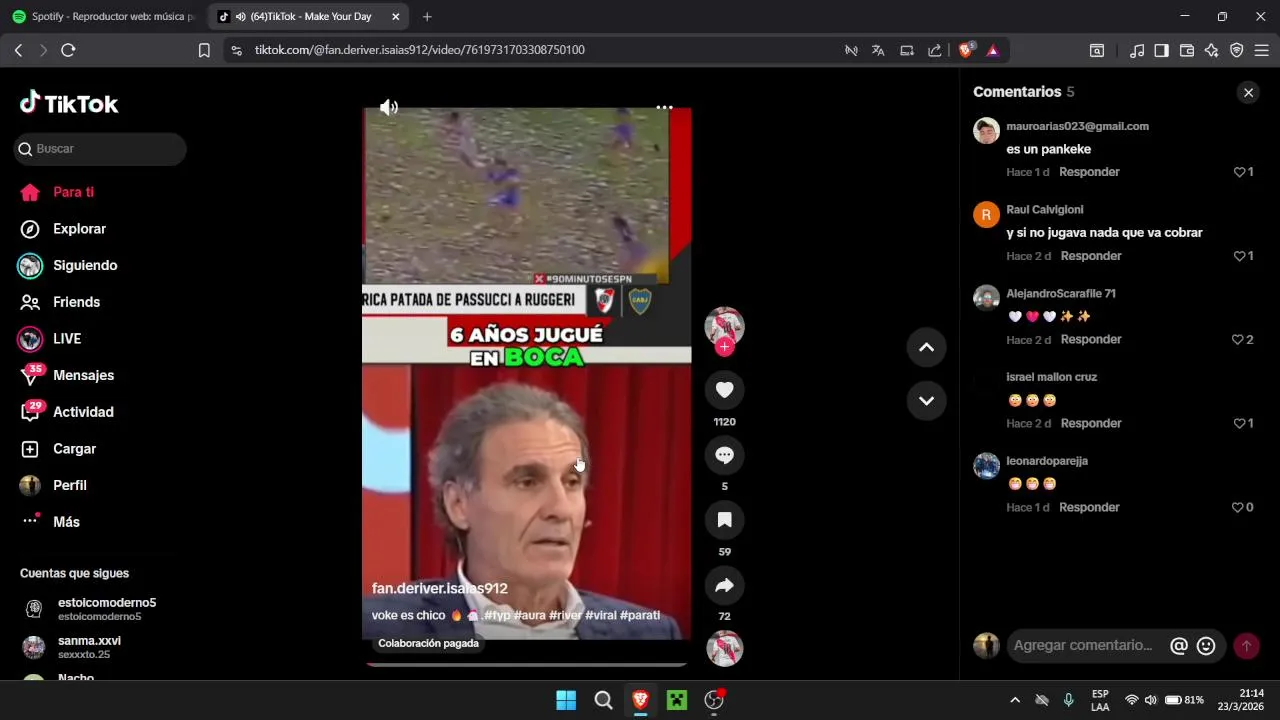Insert mention with the @ icon

tap(1179, 646)
